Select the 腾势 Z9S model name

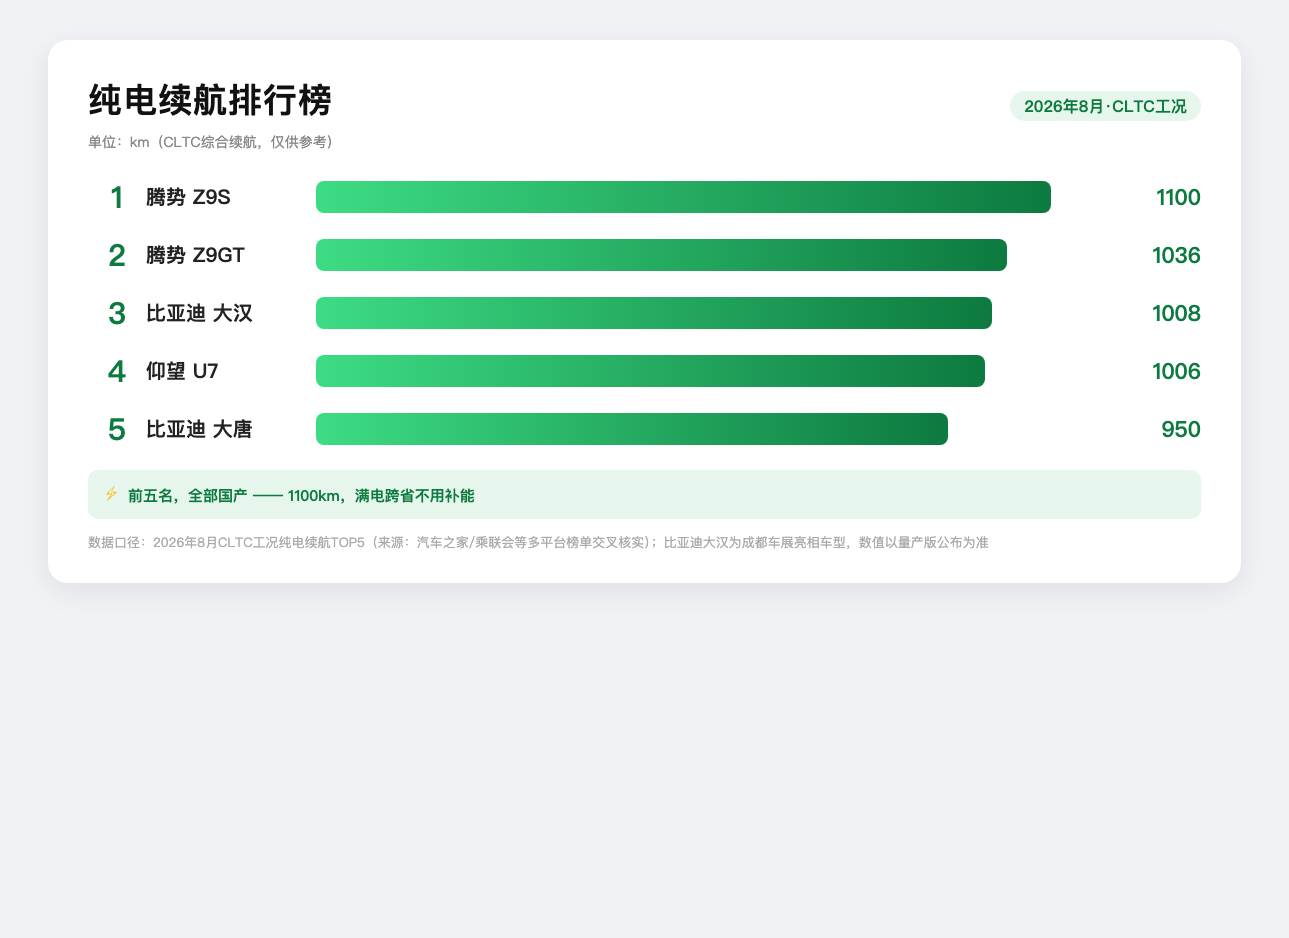coord(188,197)
